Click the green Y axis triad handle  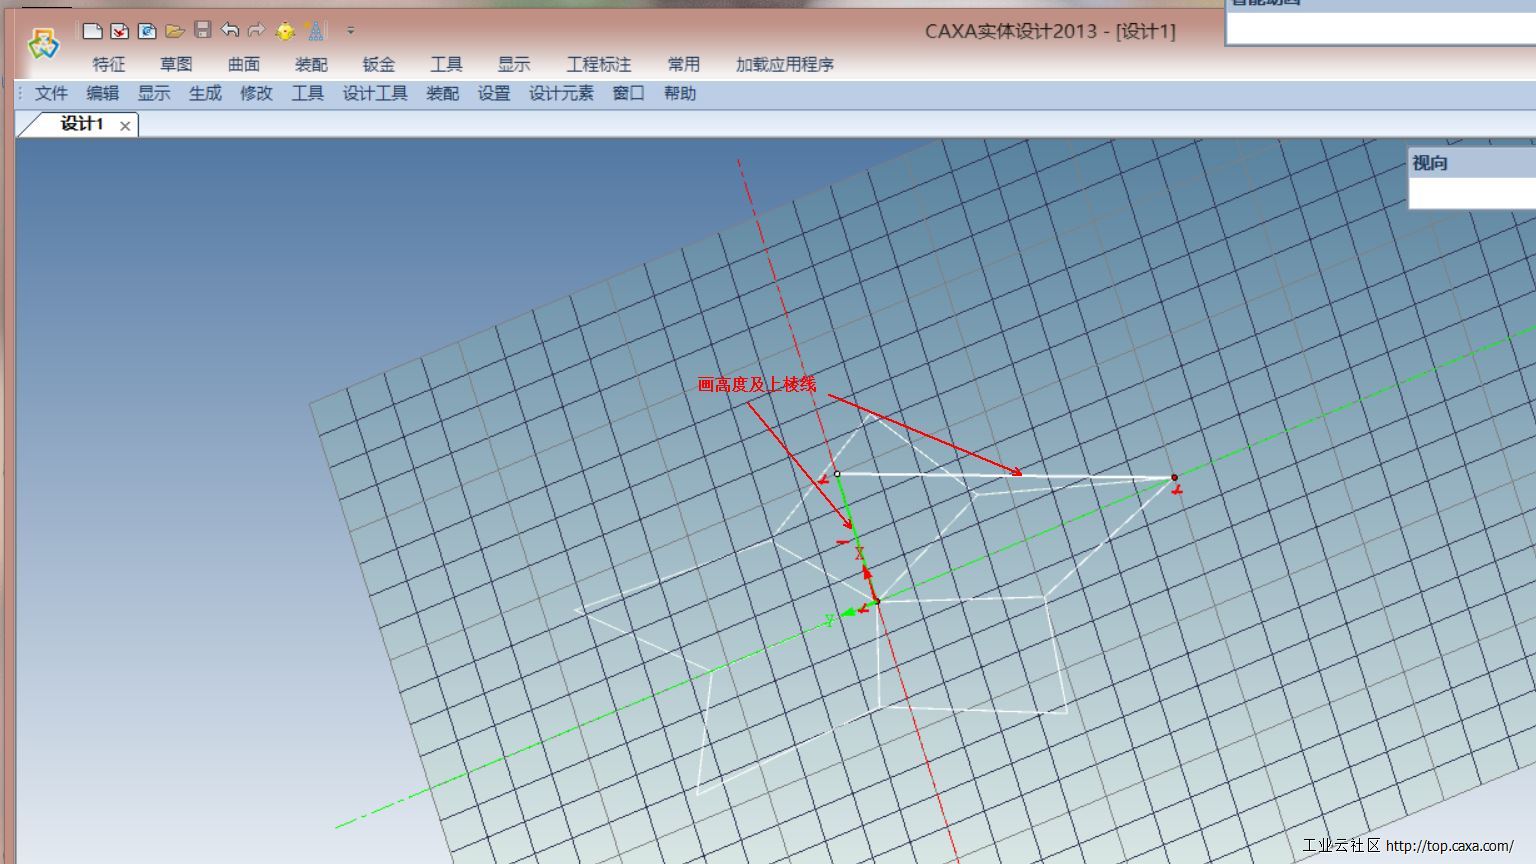(x=848, y=613)
